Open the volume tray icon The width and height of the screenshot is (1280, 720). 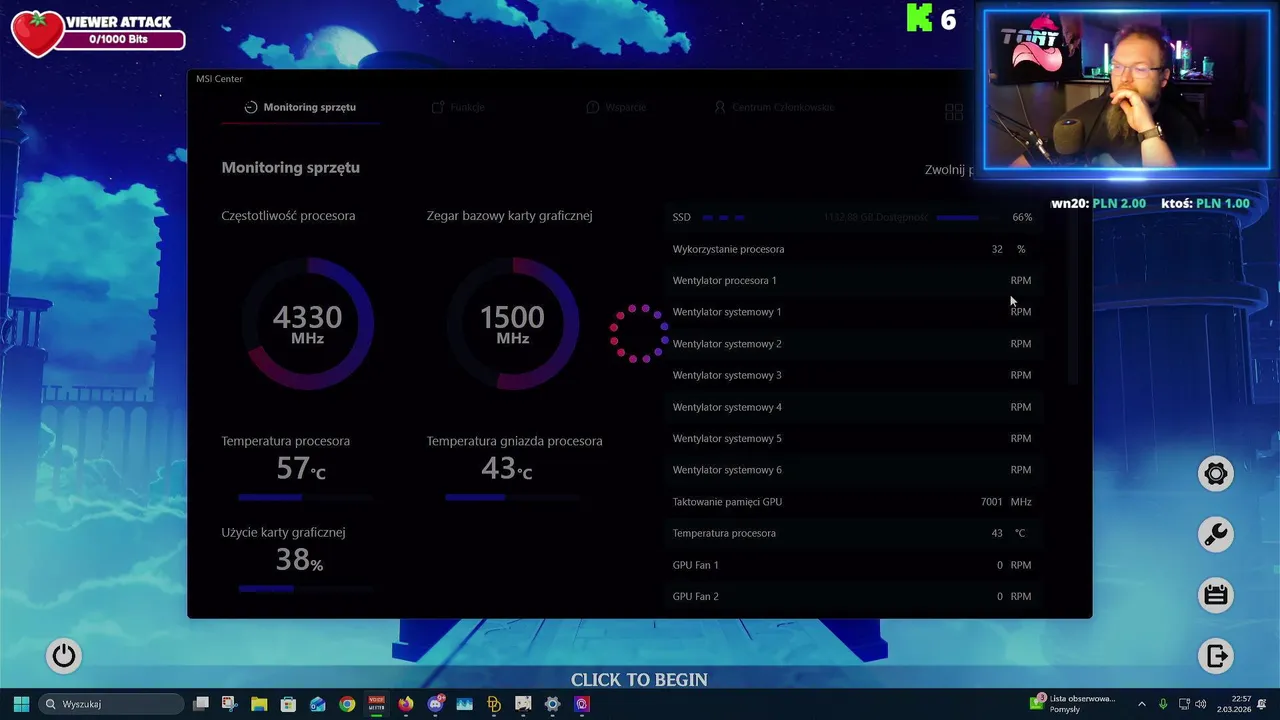(x=1201, y=704)
